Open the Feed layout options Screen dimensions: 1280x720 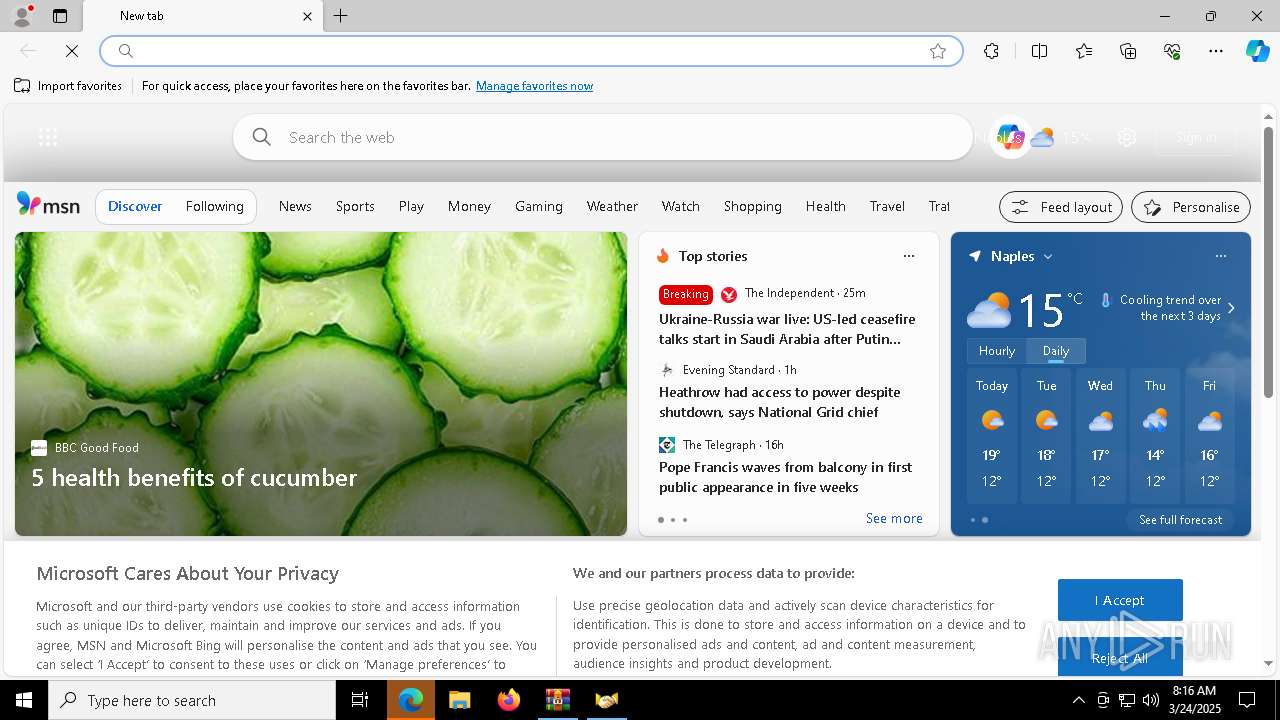click(x=1061, y=207)
